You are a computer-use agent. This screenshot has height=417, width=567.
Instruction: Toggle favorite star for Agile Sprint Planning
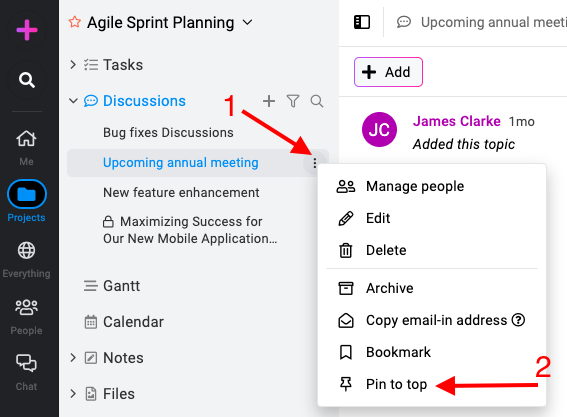74,22
